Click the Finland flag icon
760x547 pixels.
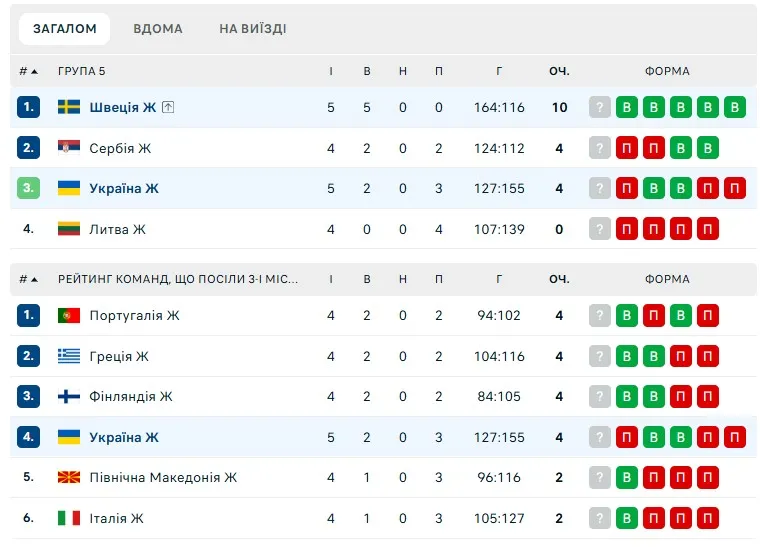click(x=69, y=397)
